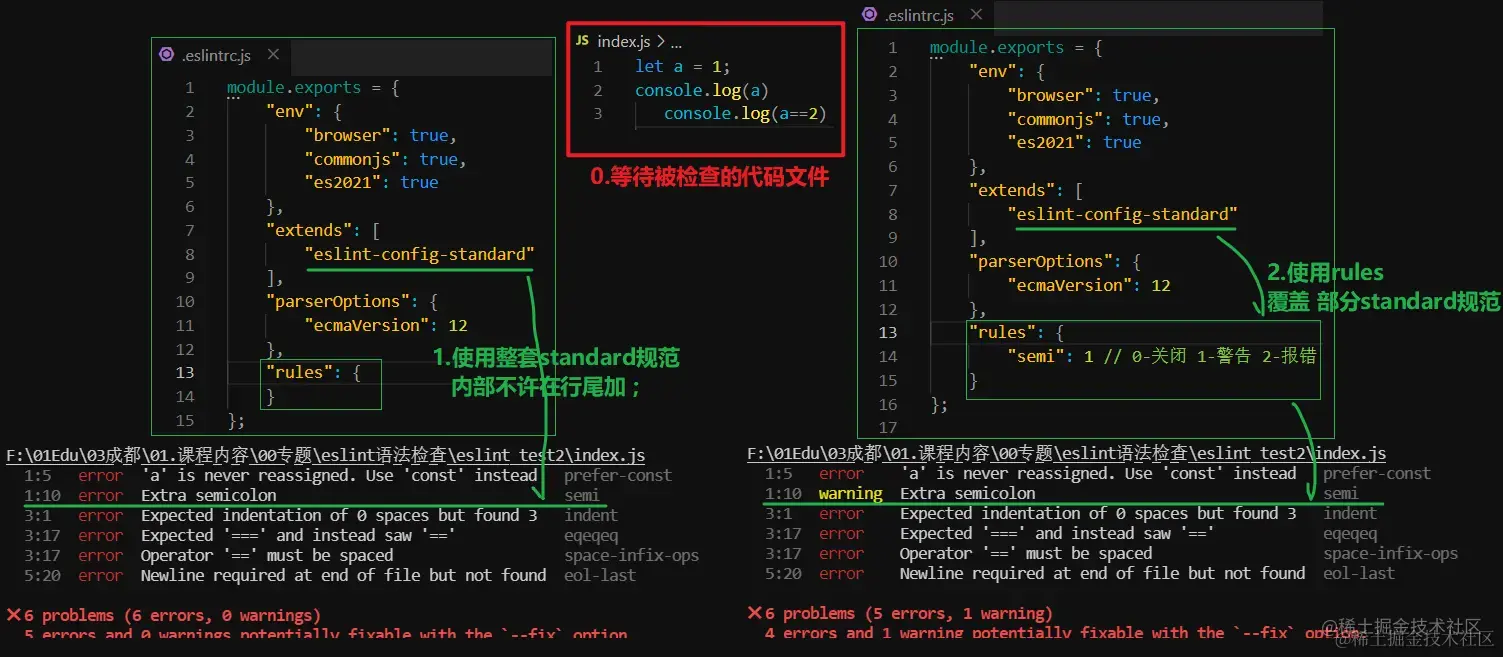Click 'indent' rule name in left terminal

coord(591,515)
